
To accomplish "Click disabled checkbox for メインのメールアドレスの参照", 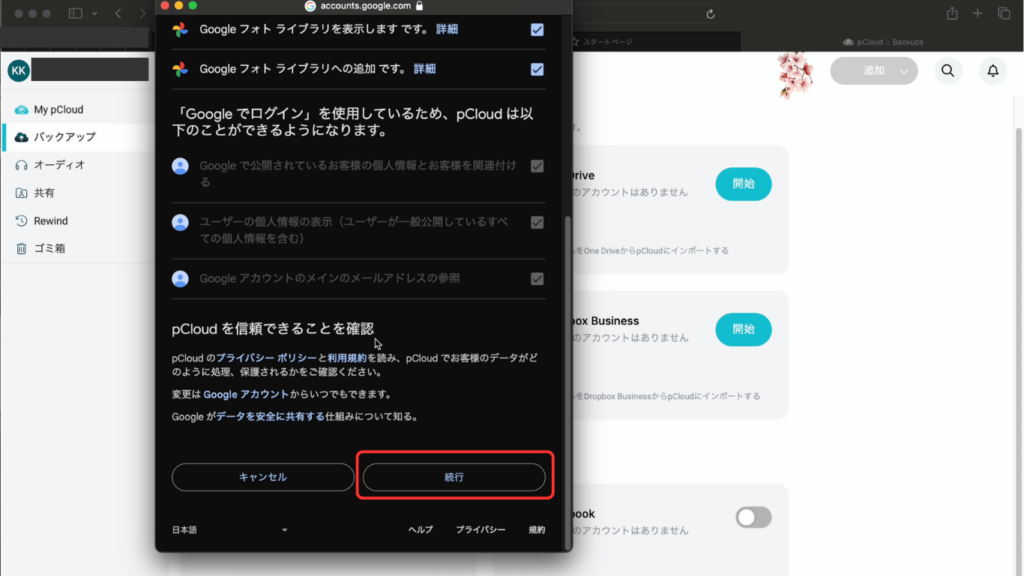I will click(537, 279).
